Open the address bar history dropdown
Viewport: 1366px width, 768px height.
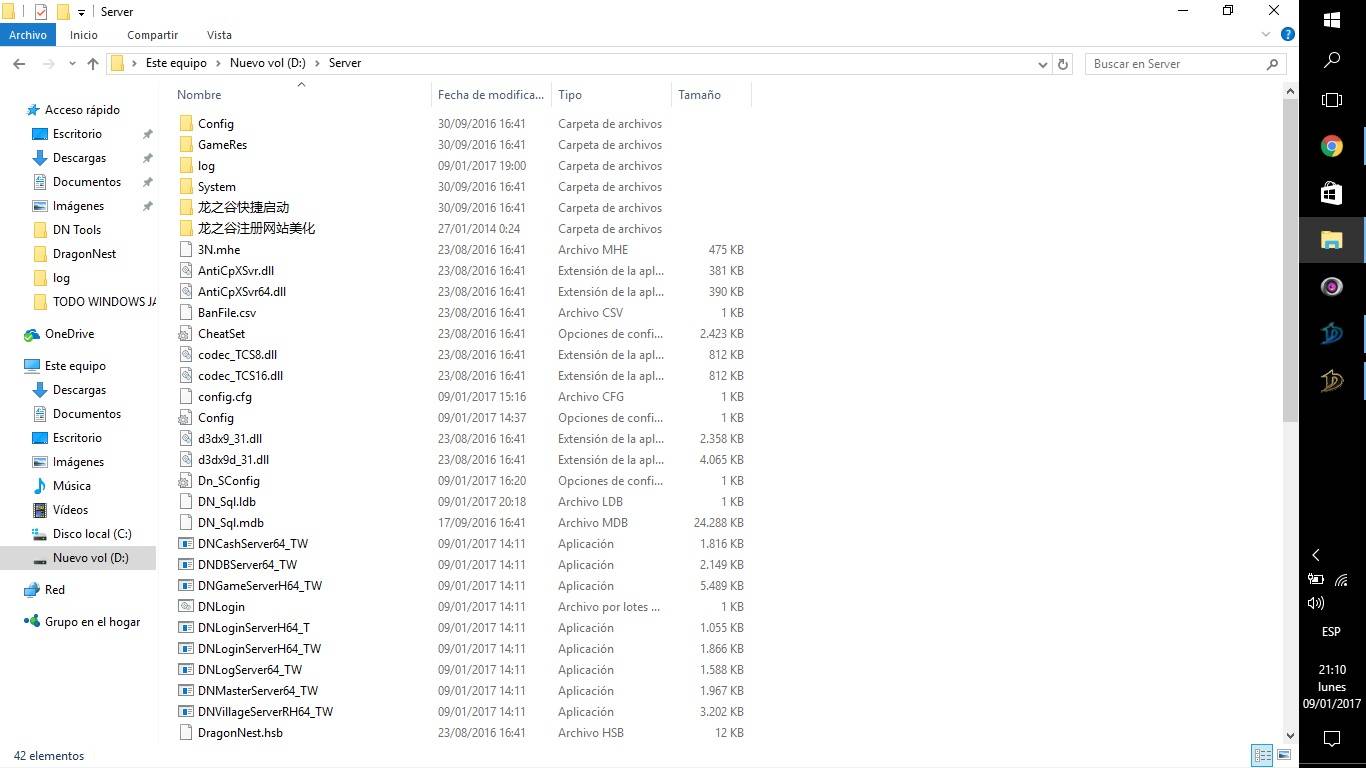click(x=1043, y=63)
